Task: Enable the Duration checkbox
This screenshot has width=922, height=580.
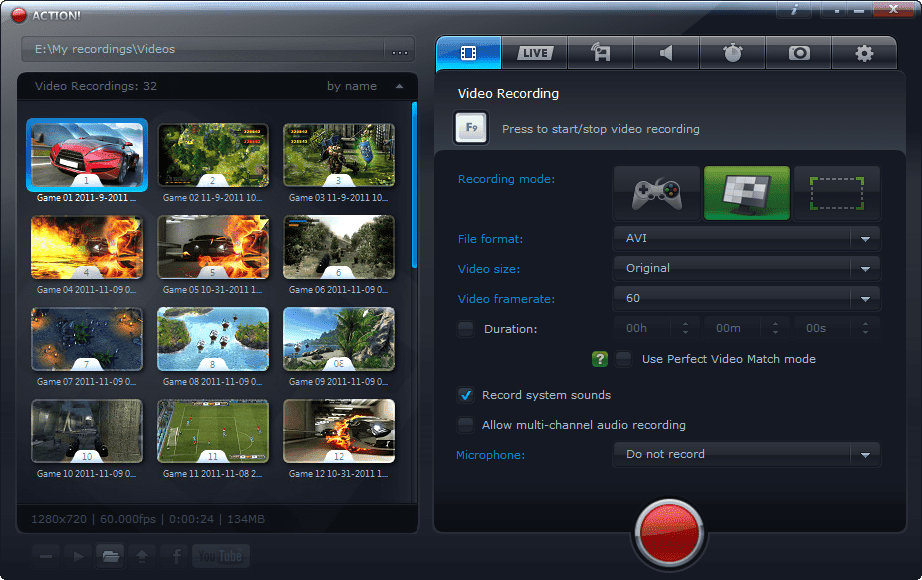Action: tap(466, 329)
